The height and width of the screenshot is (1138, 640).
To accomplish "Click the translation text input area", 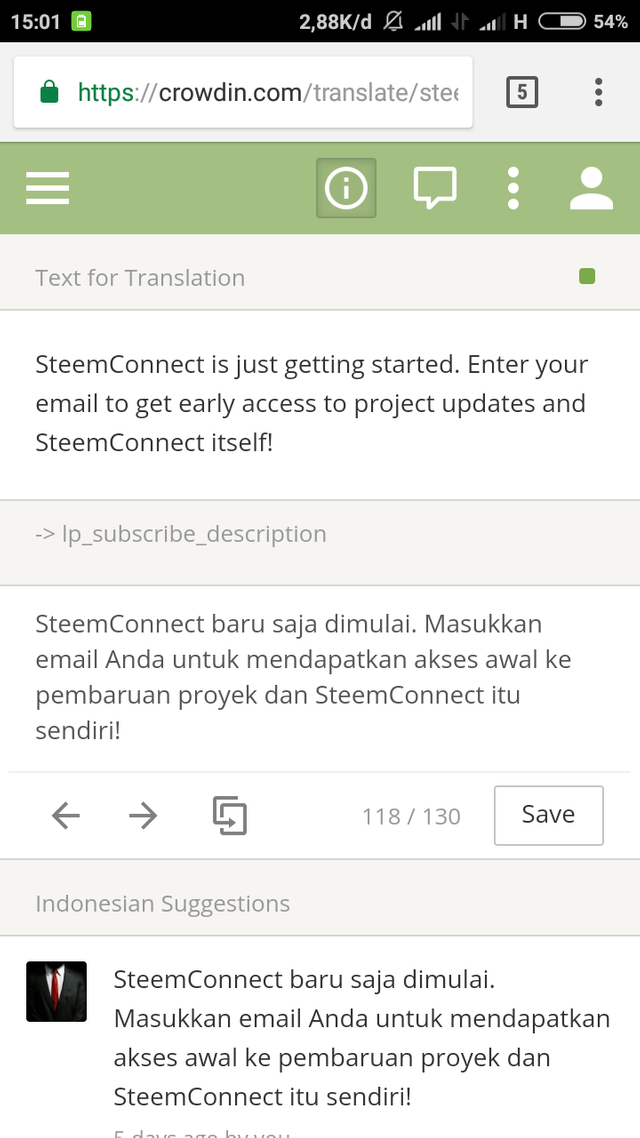I will 318,677.
